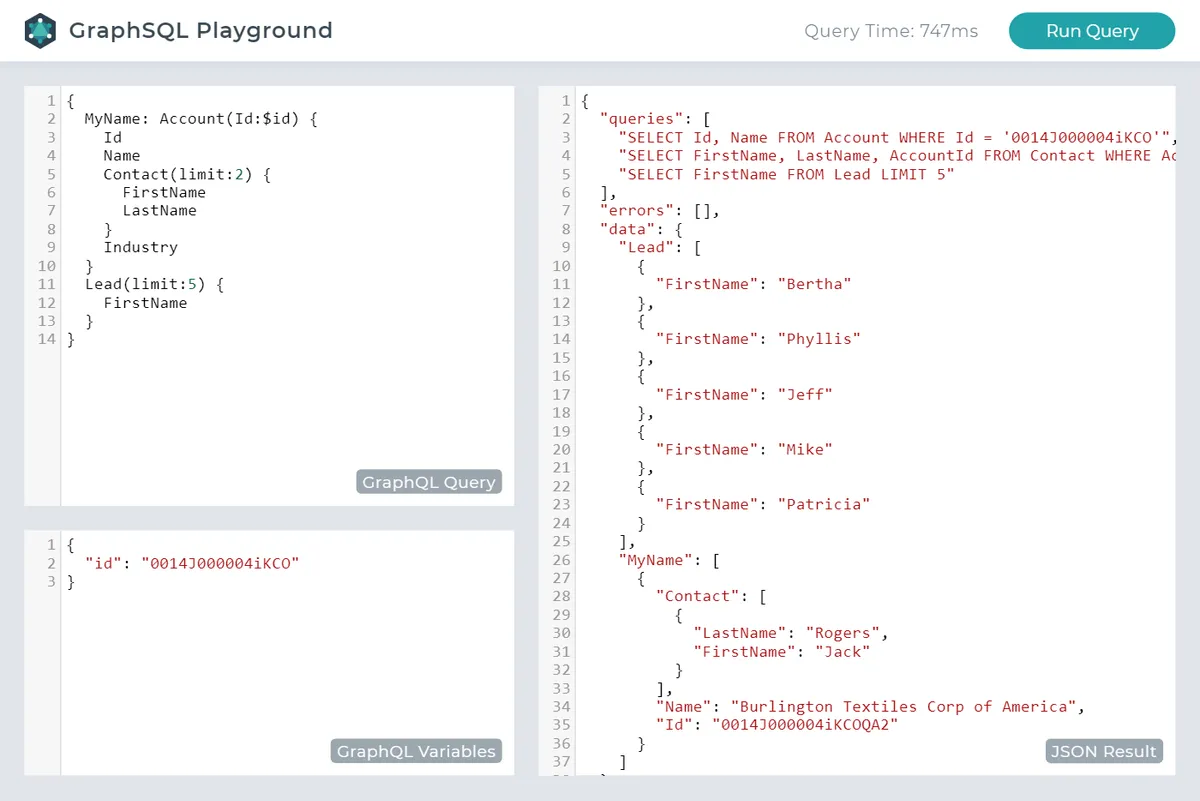Click the line 'MyName: Account(Id:$id) {' in query
This screenshot has width=1200, height=801.
(x=200, y=119)
